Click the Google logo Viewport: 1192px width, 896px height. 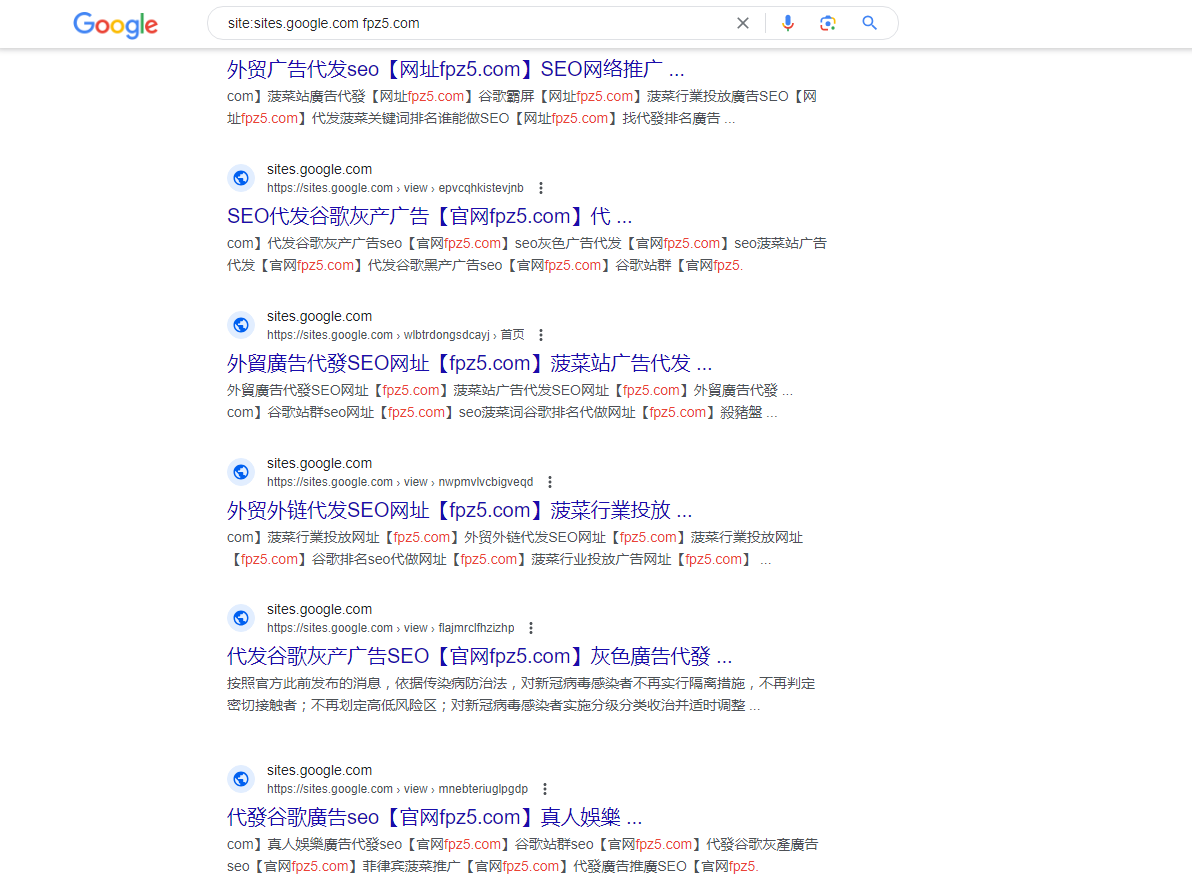click(x=116, y=24)
